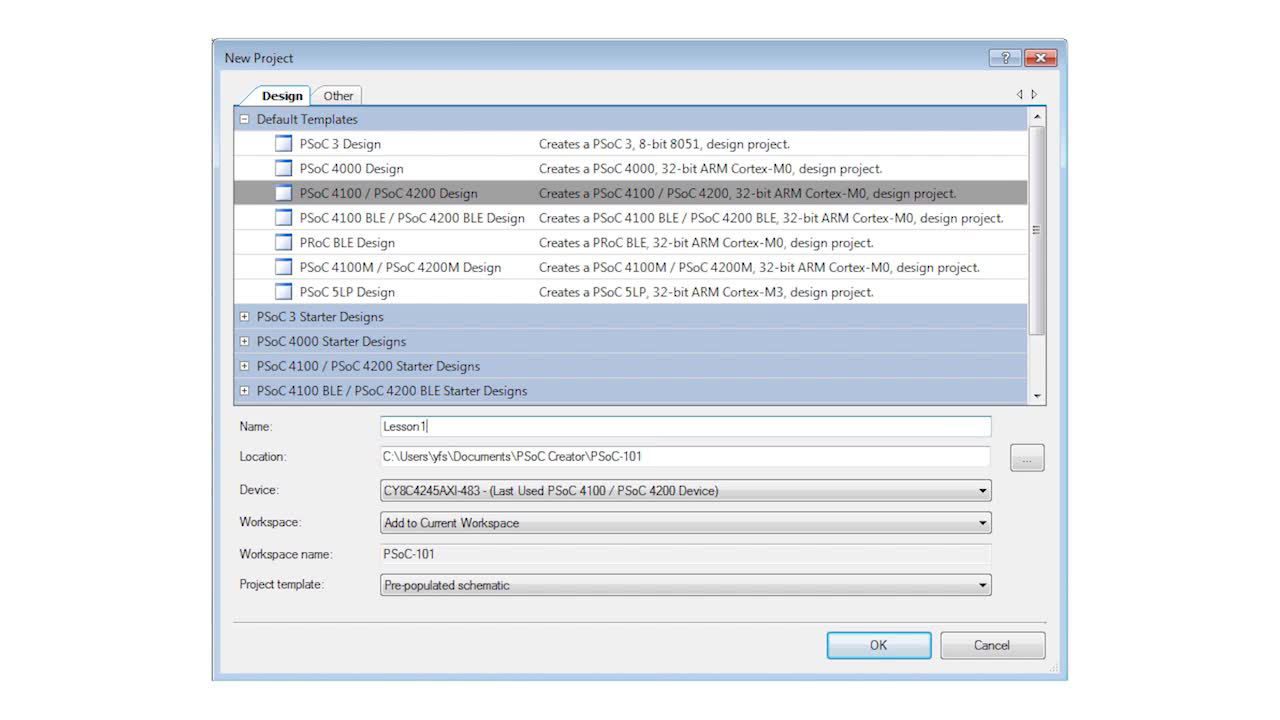Confirm with the OK button

(878, 645)
